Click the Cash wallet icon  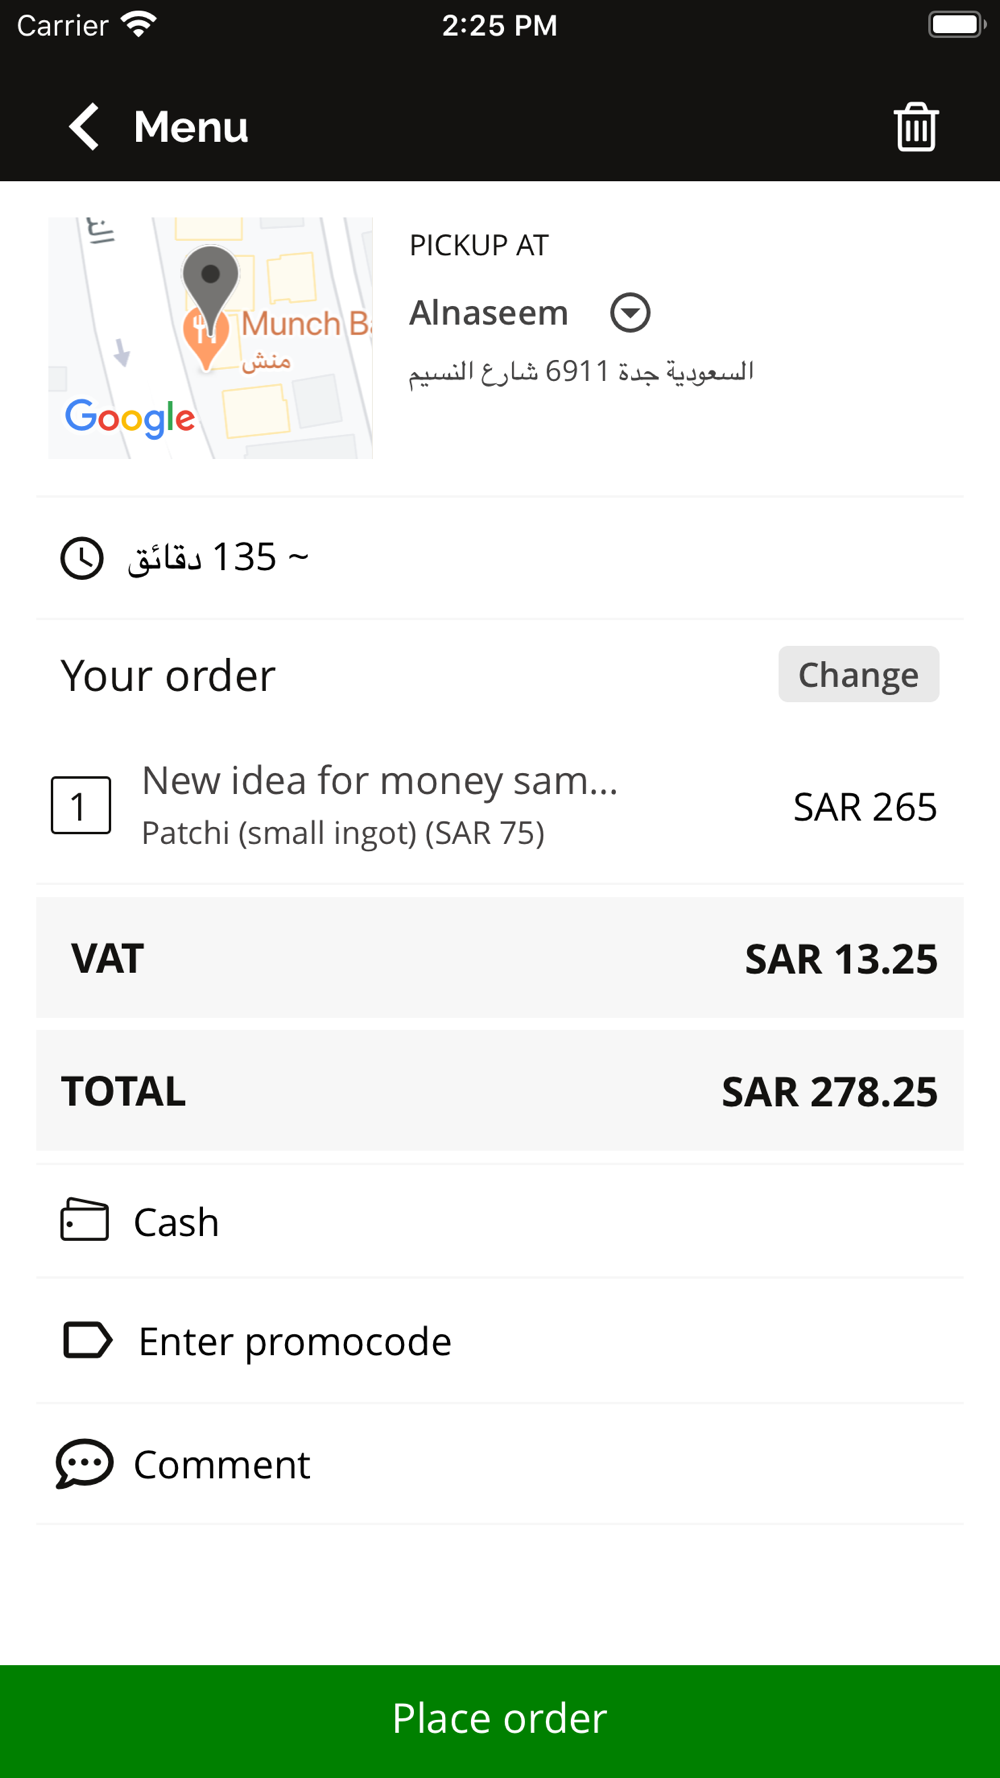click(x=85, y=1220)
